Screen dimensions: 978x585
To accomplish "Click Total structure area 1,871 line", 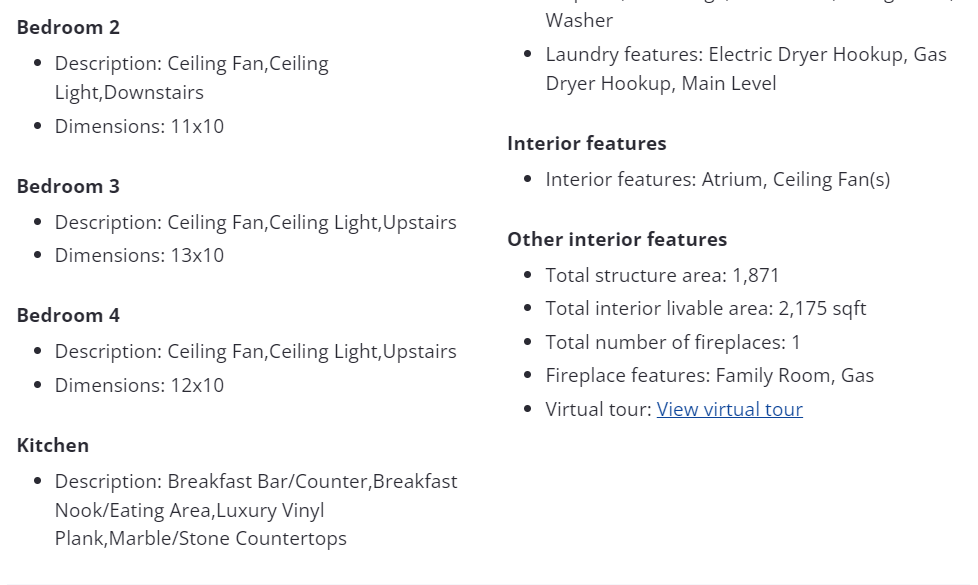I will (662, 275).
